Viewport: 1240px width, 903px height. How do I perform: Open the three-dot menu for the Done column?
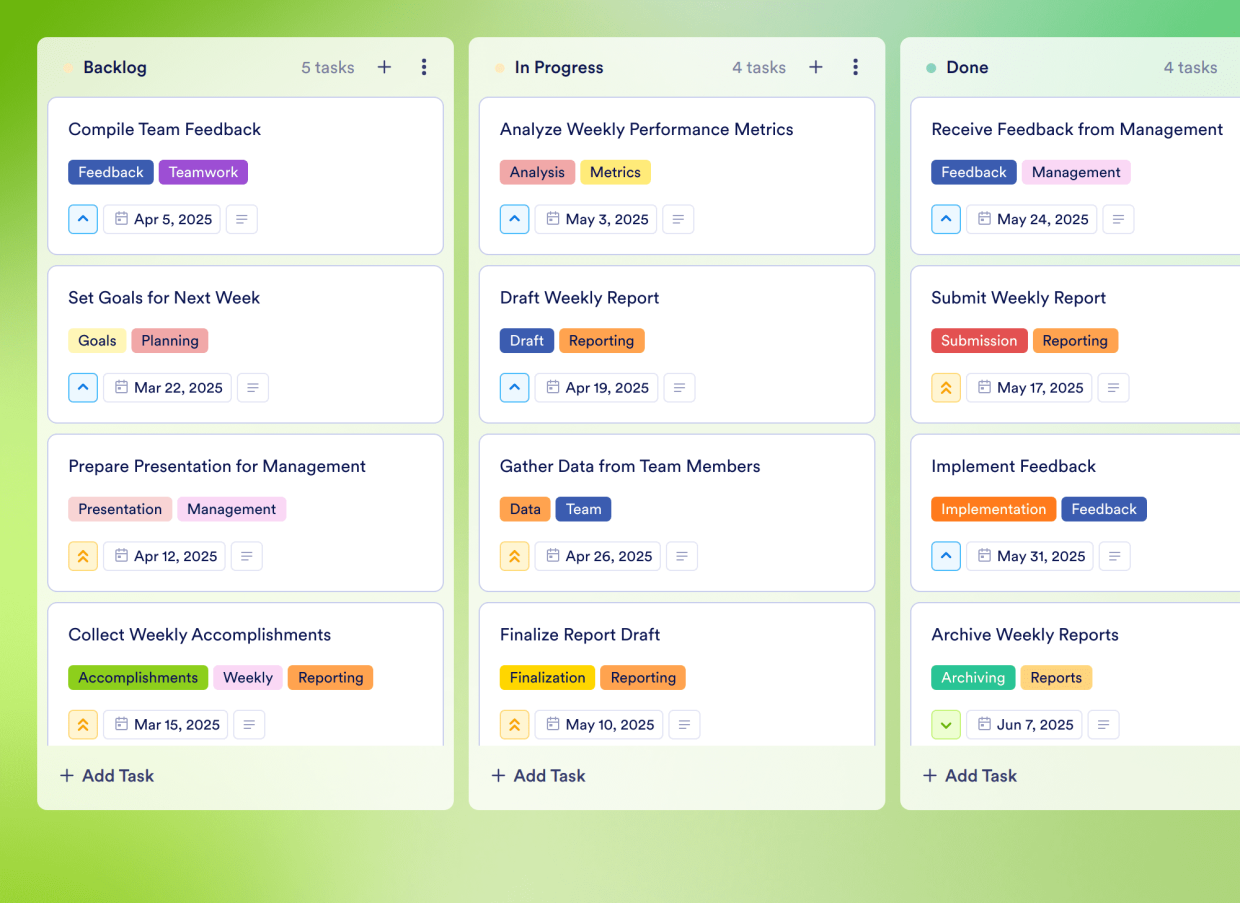pos(1237,67)
